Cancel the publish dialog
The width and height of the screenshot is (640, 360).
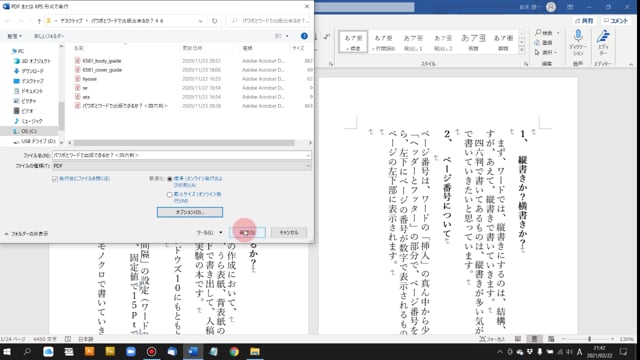289,233
